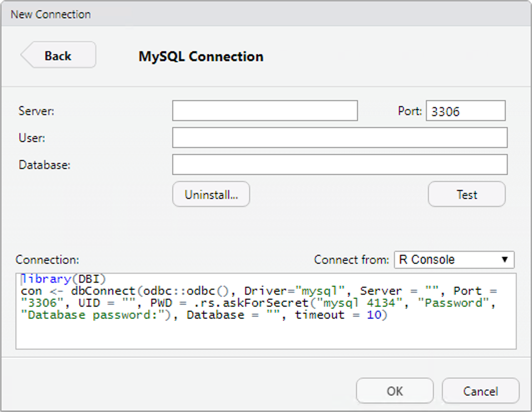Test the MySQL connection
The width and height of the screenshot is (532, 412).
tap(467, 194)
